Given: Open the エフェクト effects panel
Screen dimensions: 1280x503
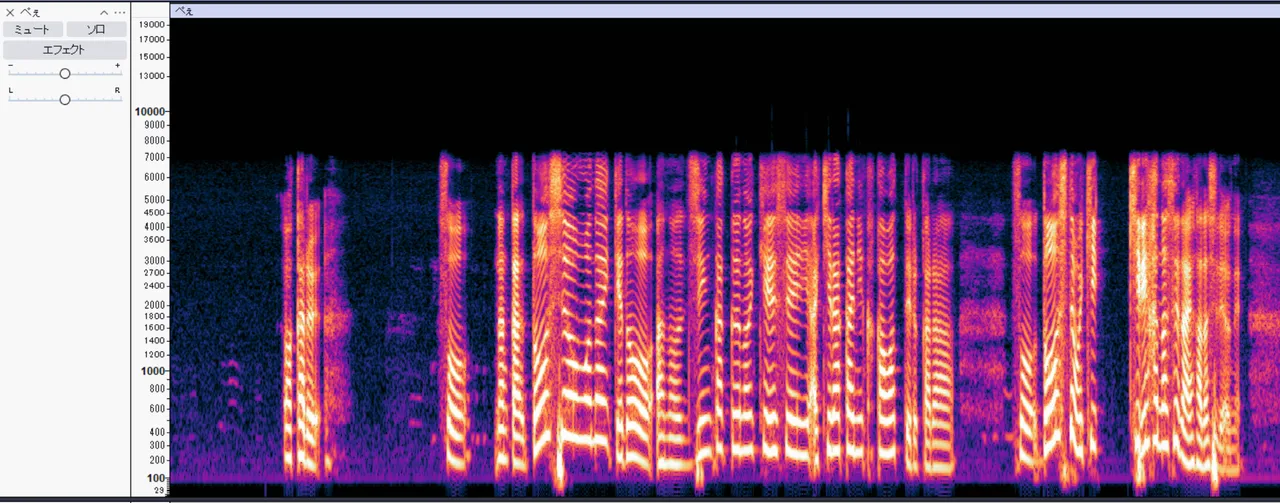Looking at the screenshot, I should click(x=64, y=49).
